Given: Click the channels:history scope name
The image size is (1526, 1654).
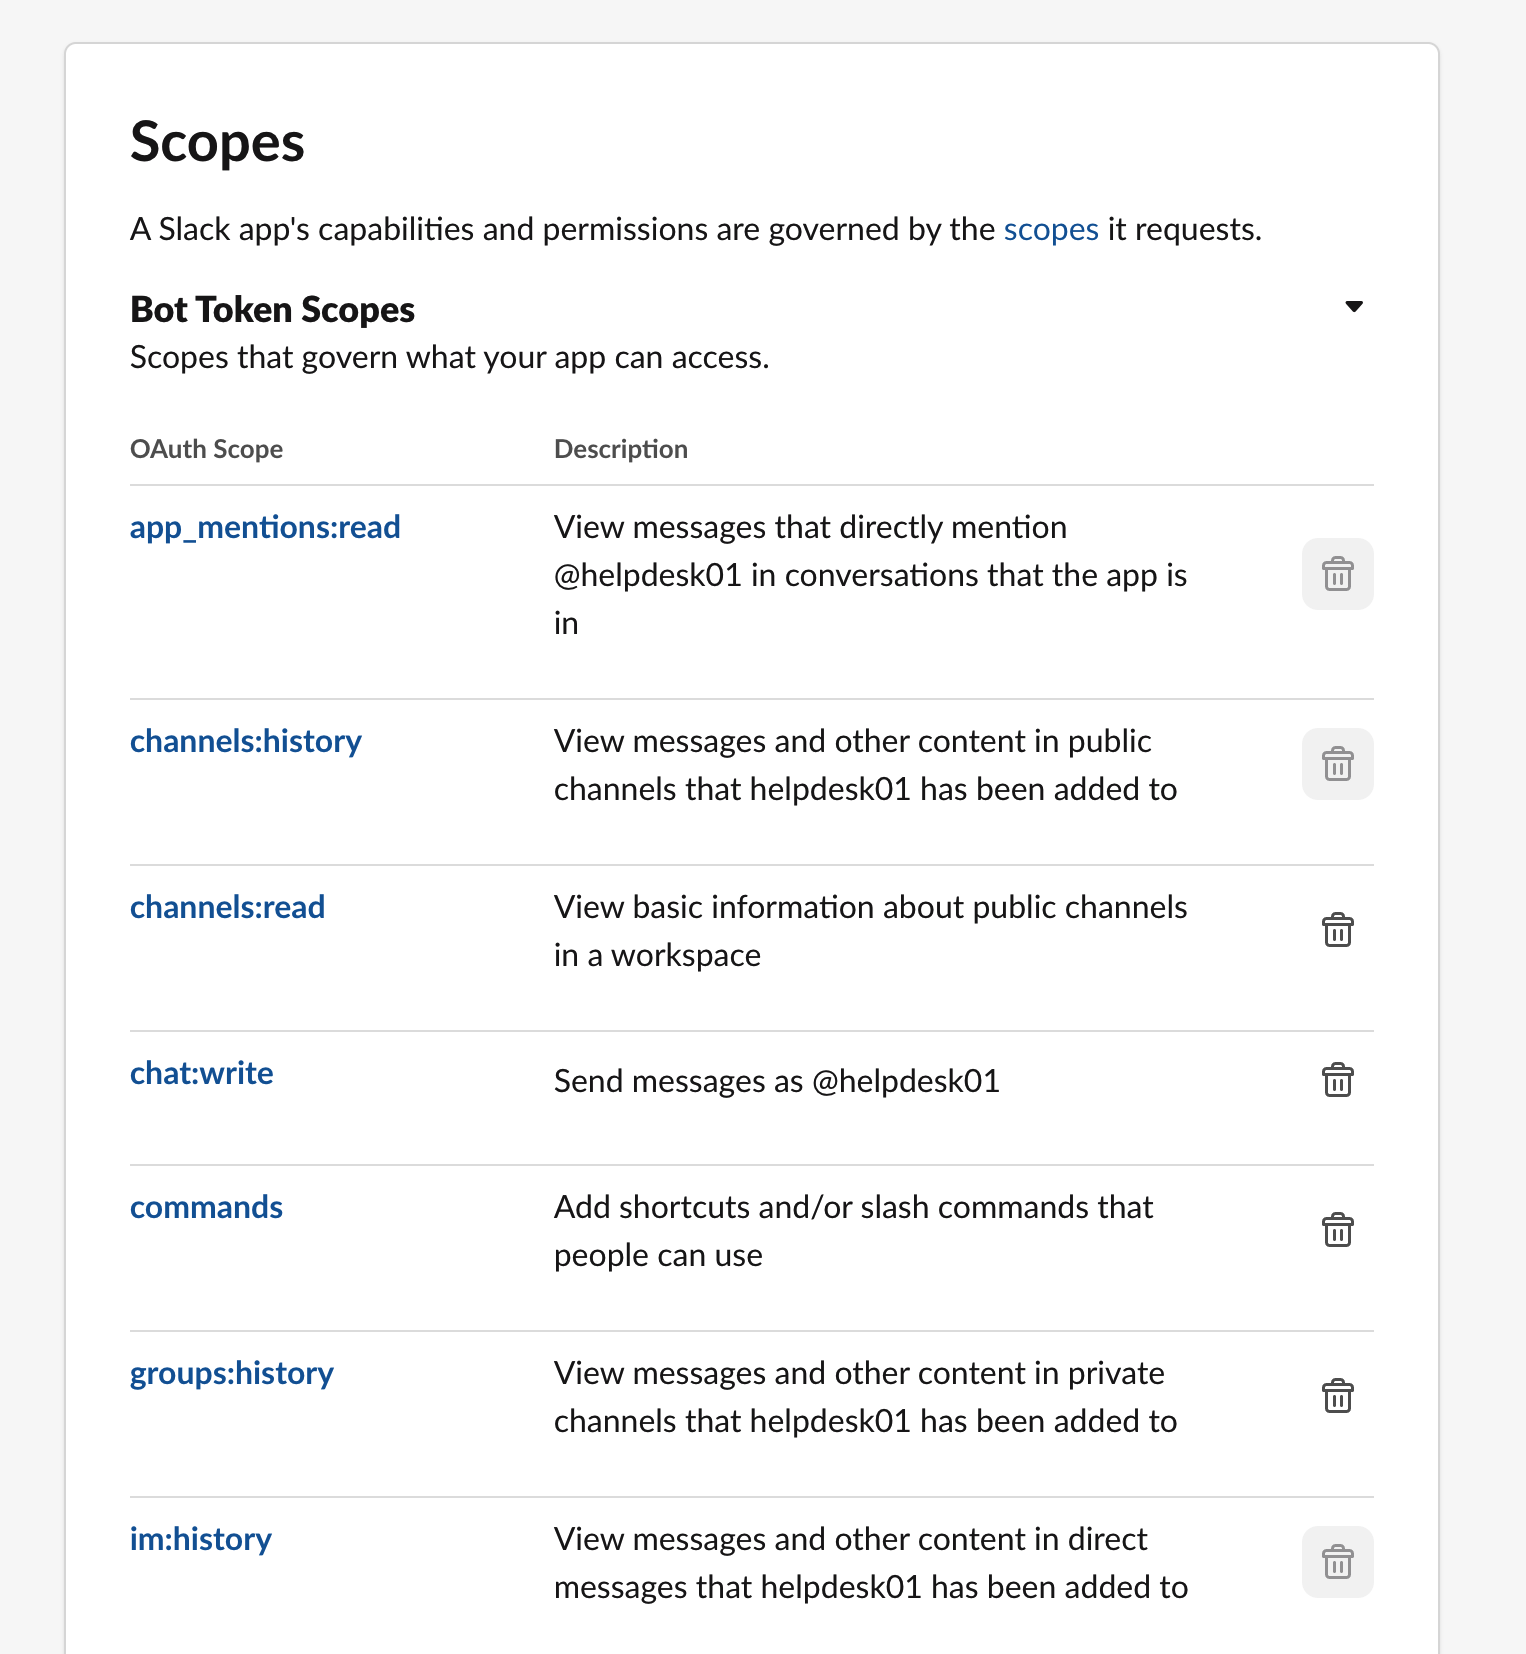Looking at the screenshot, I should (246, 741).
